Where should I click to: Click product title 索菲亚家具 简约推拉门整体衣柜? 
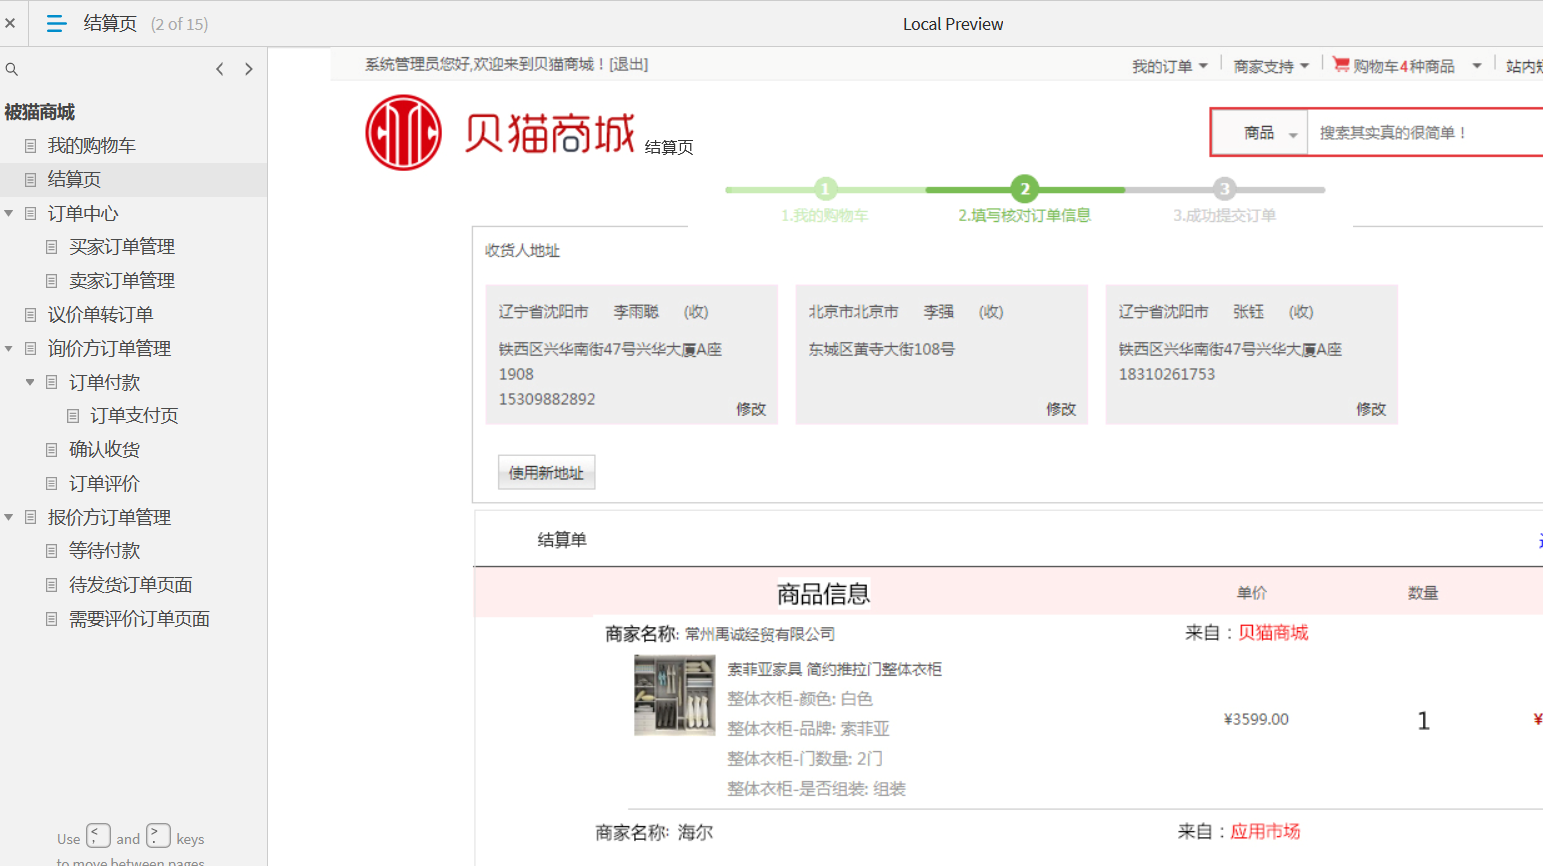tap(834, 669)
